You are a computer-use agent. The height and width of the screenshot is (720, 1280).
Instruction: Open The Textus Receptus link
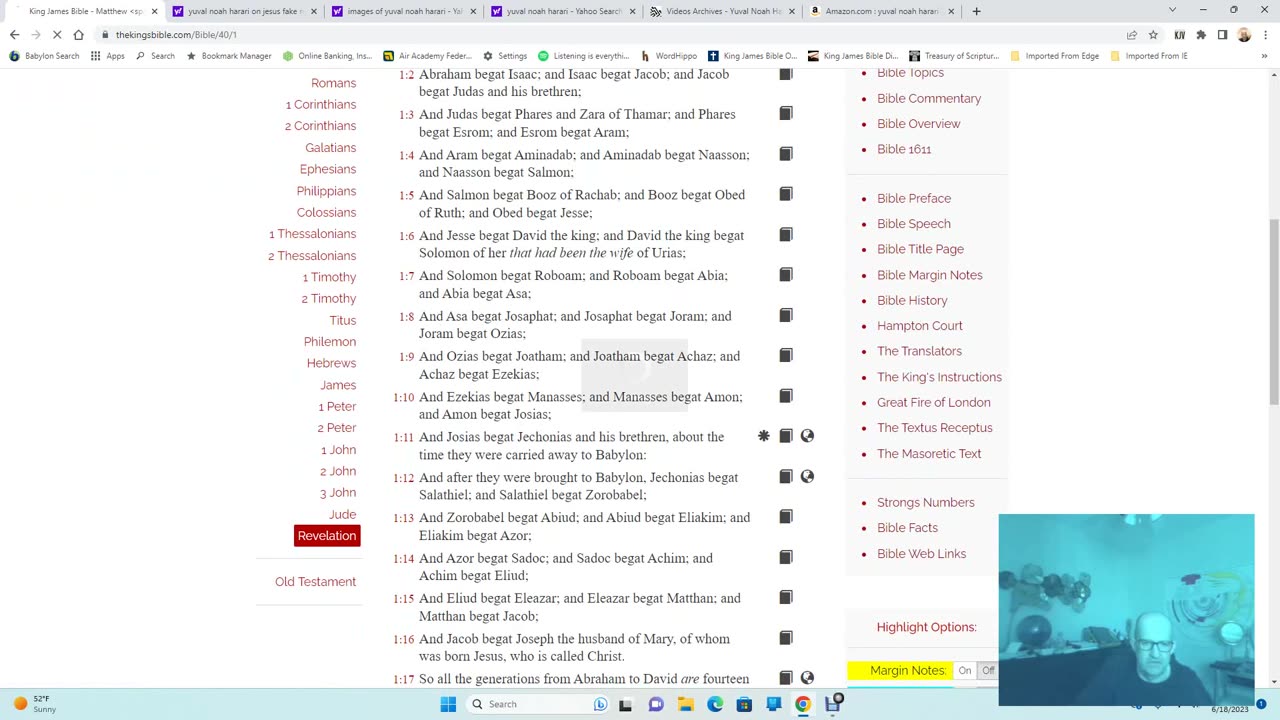tap(935, 428)
